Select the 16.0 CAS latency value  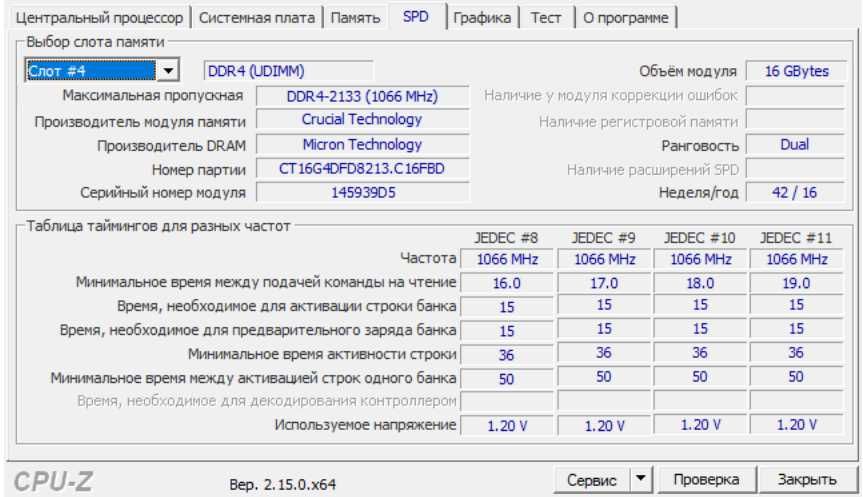click(x=507, y=283)
